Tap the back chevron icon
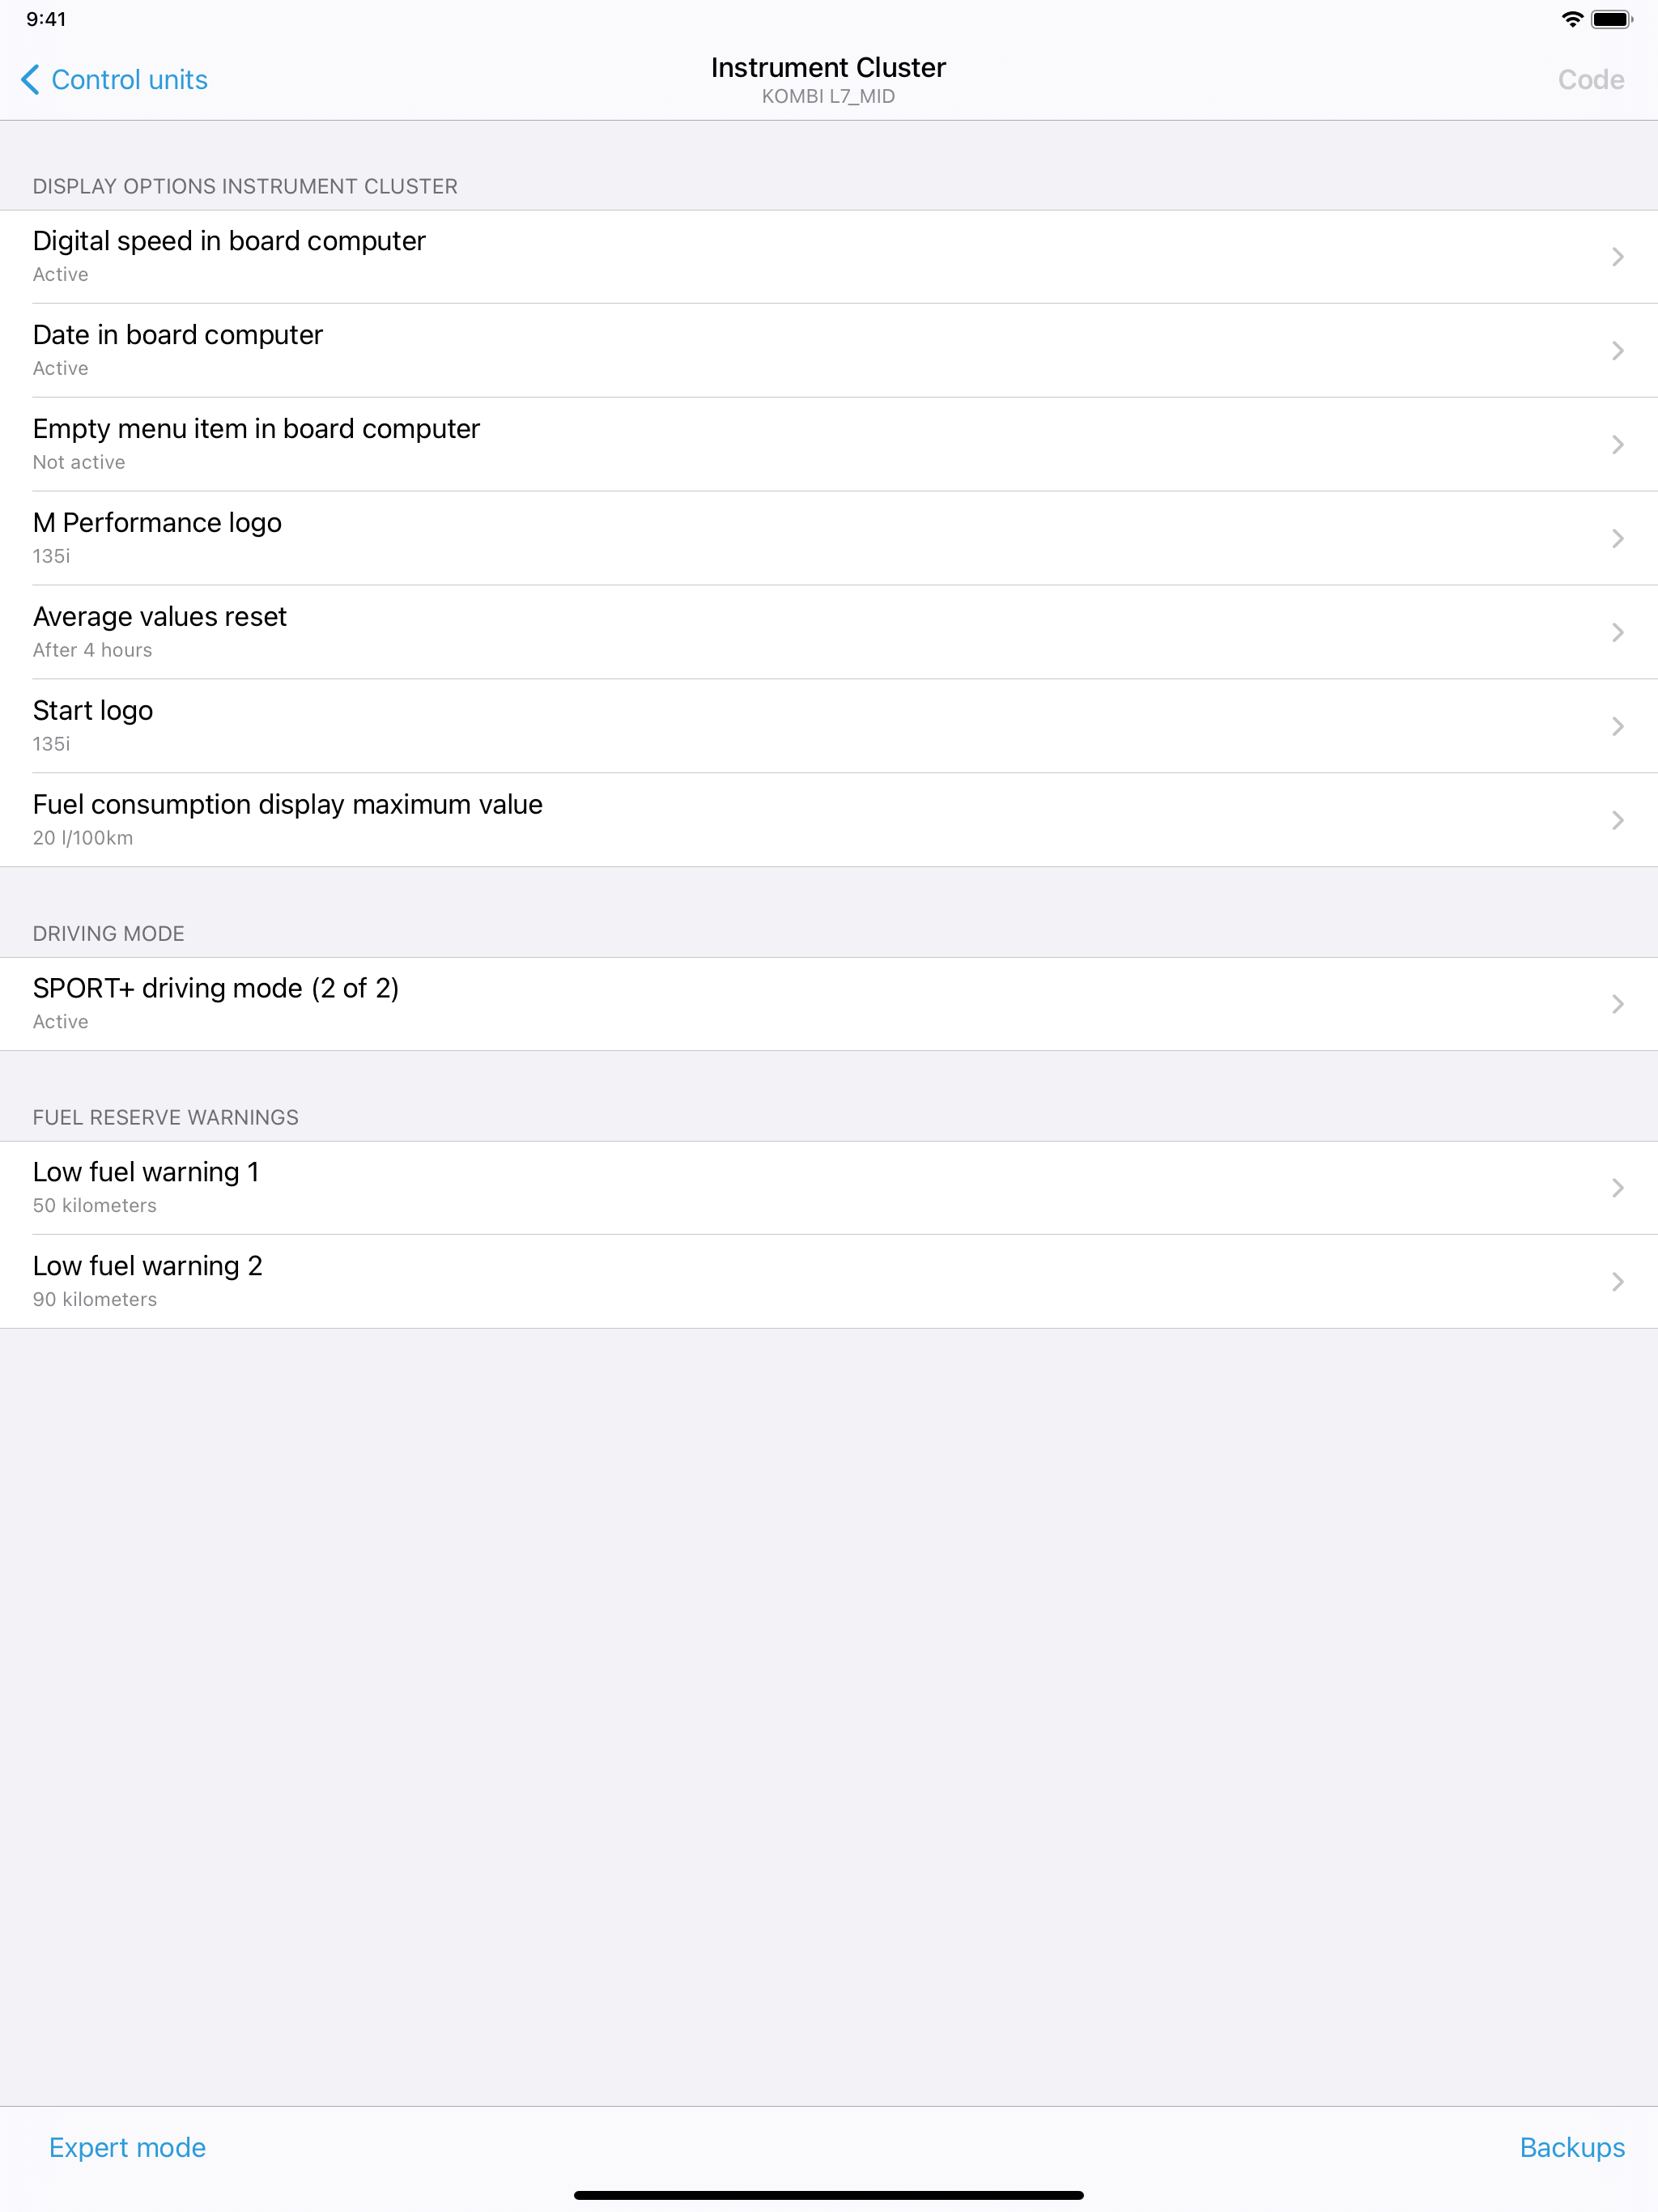The image size is (1658, 2212). 31,80
